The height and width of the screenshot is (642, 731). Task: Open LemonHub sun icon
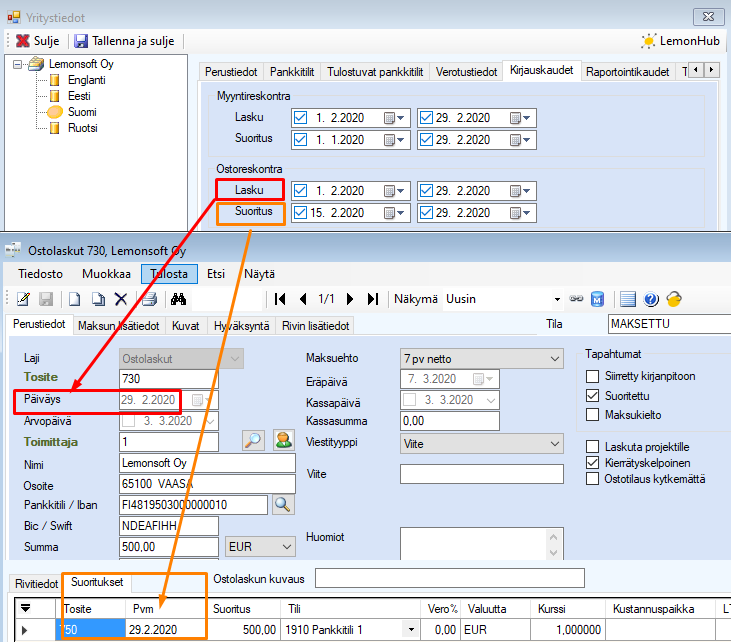pos(648,41)
